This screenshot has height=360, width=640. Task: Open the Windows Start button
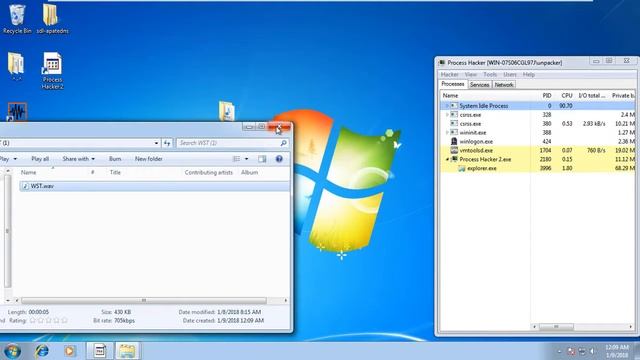12,351
